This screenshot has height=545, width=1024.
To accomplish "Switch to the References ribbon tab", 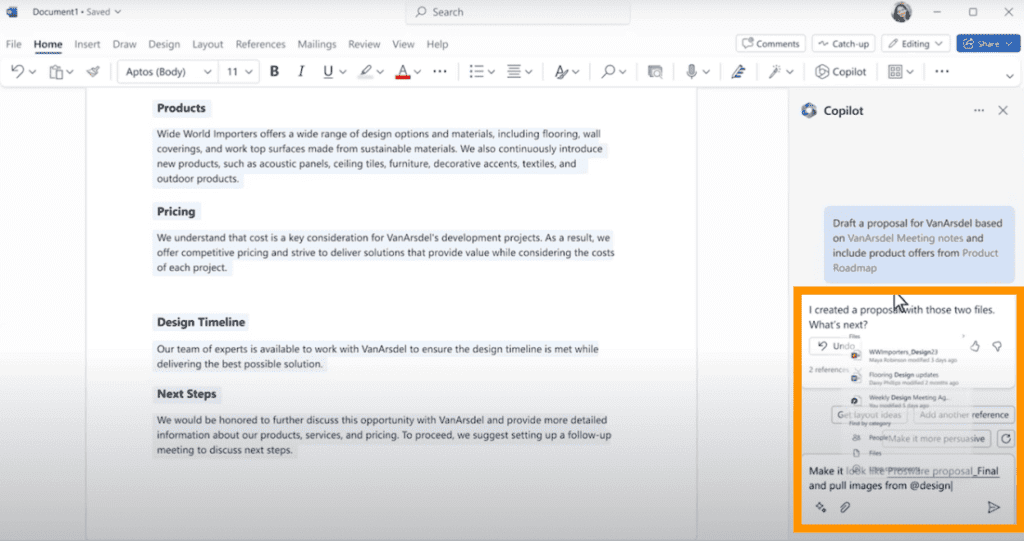I will tap(261, 44).
